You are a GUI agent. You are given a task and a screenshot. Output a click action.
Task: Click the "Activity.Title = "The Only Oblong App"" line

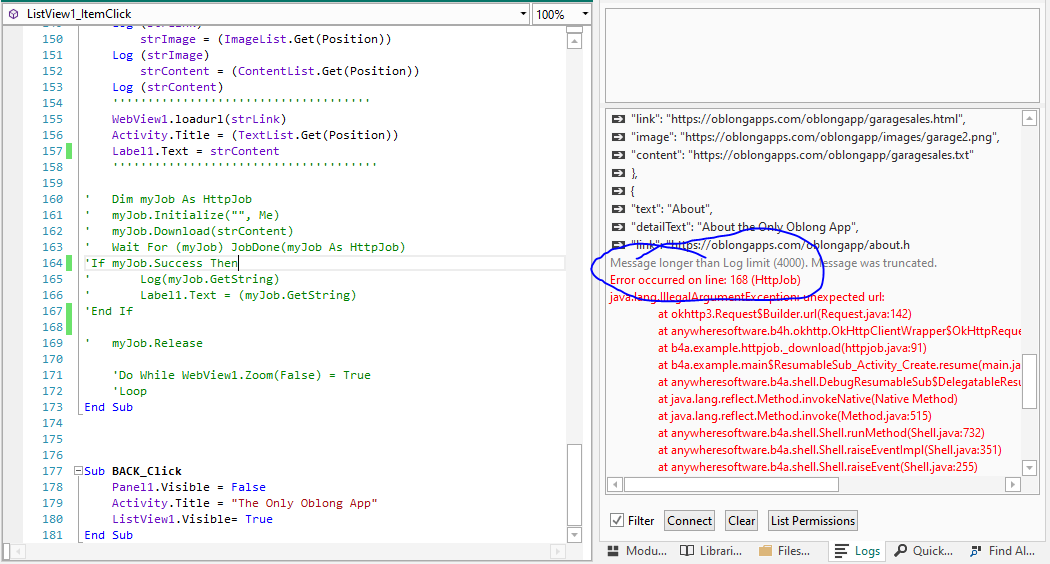[x=244, y=503]
